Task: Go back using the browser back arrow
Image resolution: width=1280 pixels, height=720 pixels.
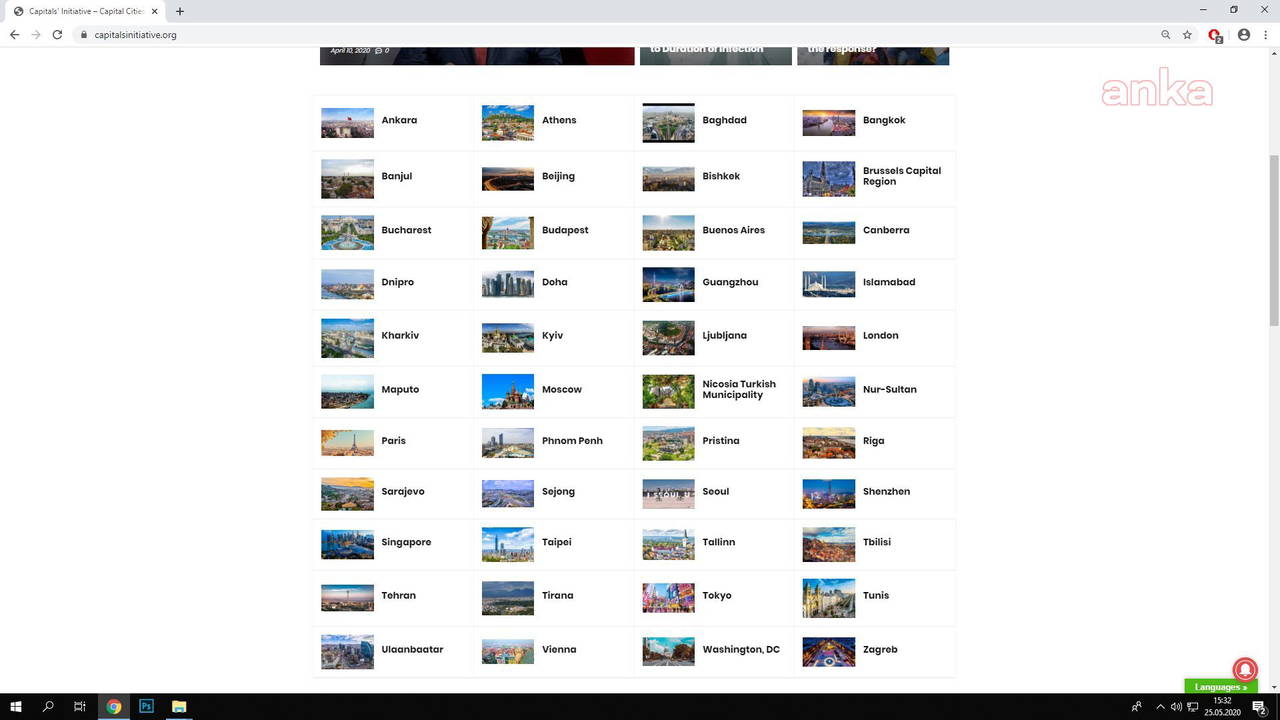Action: tap(14, 35)
